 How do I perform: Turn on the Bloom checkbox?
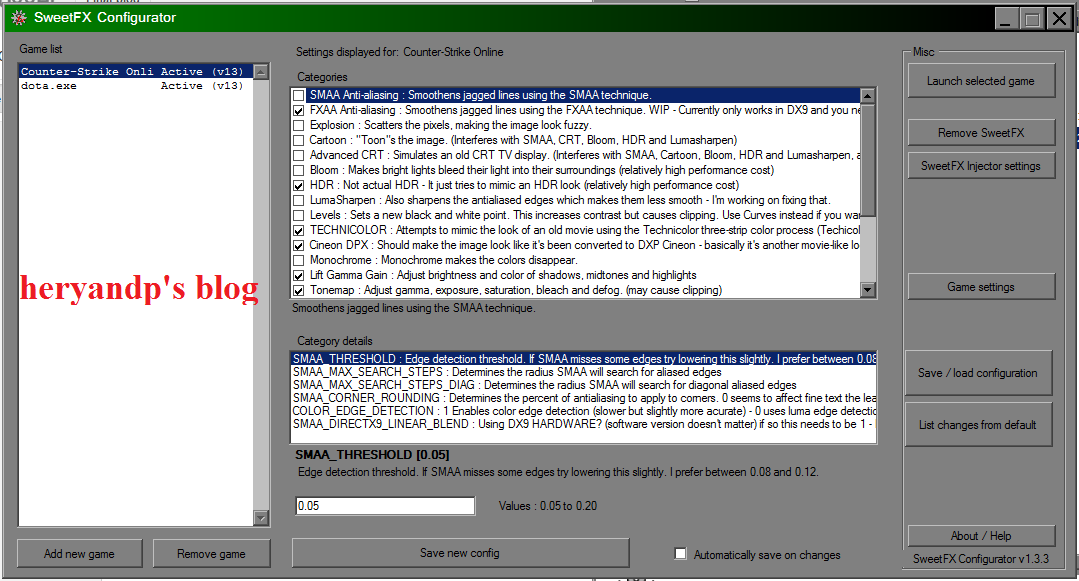(299, 171)
